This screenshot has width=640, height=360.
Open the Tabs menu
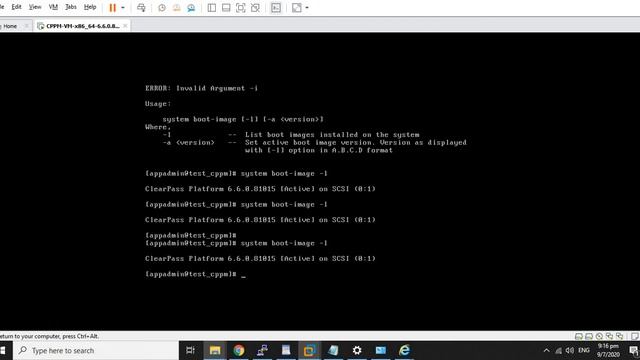[x=71, y=7]
